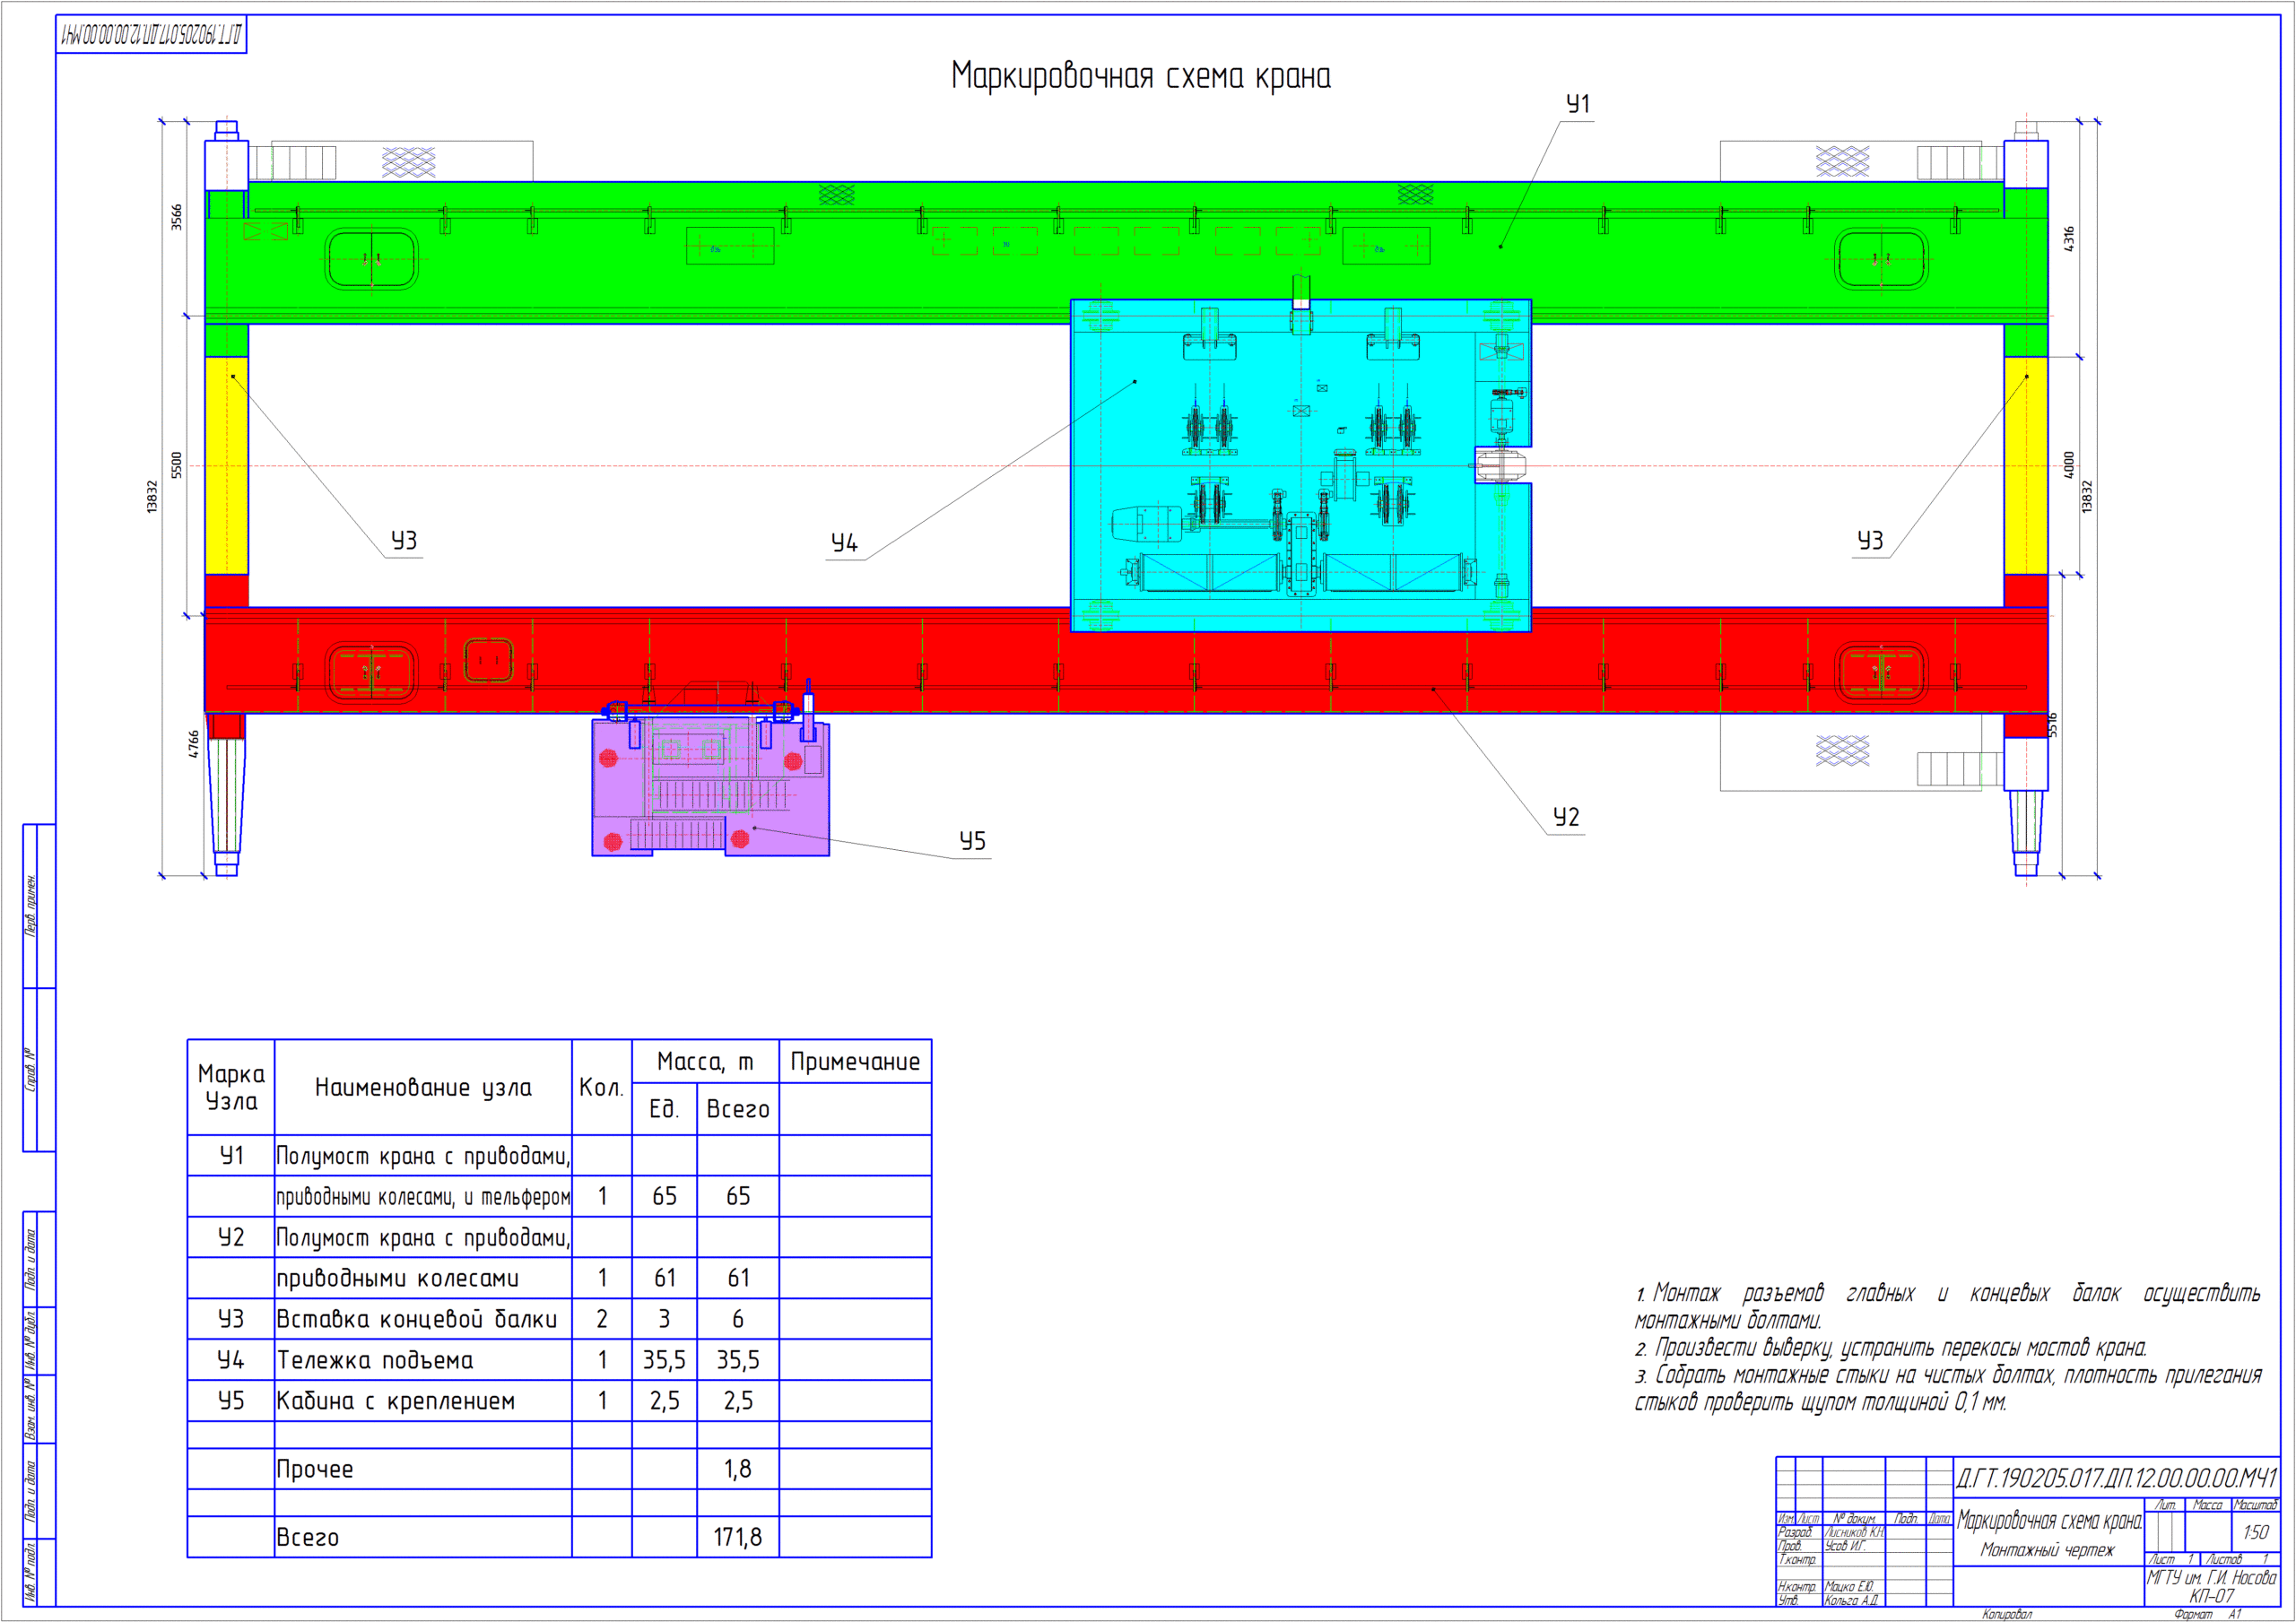Screen dimensions: 2296x1622
Task: Click the 'У4' cell in the table
Action: tap(231, 1360)
